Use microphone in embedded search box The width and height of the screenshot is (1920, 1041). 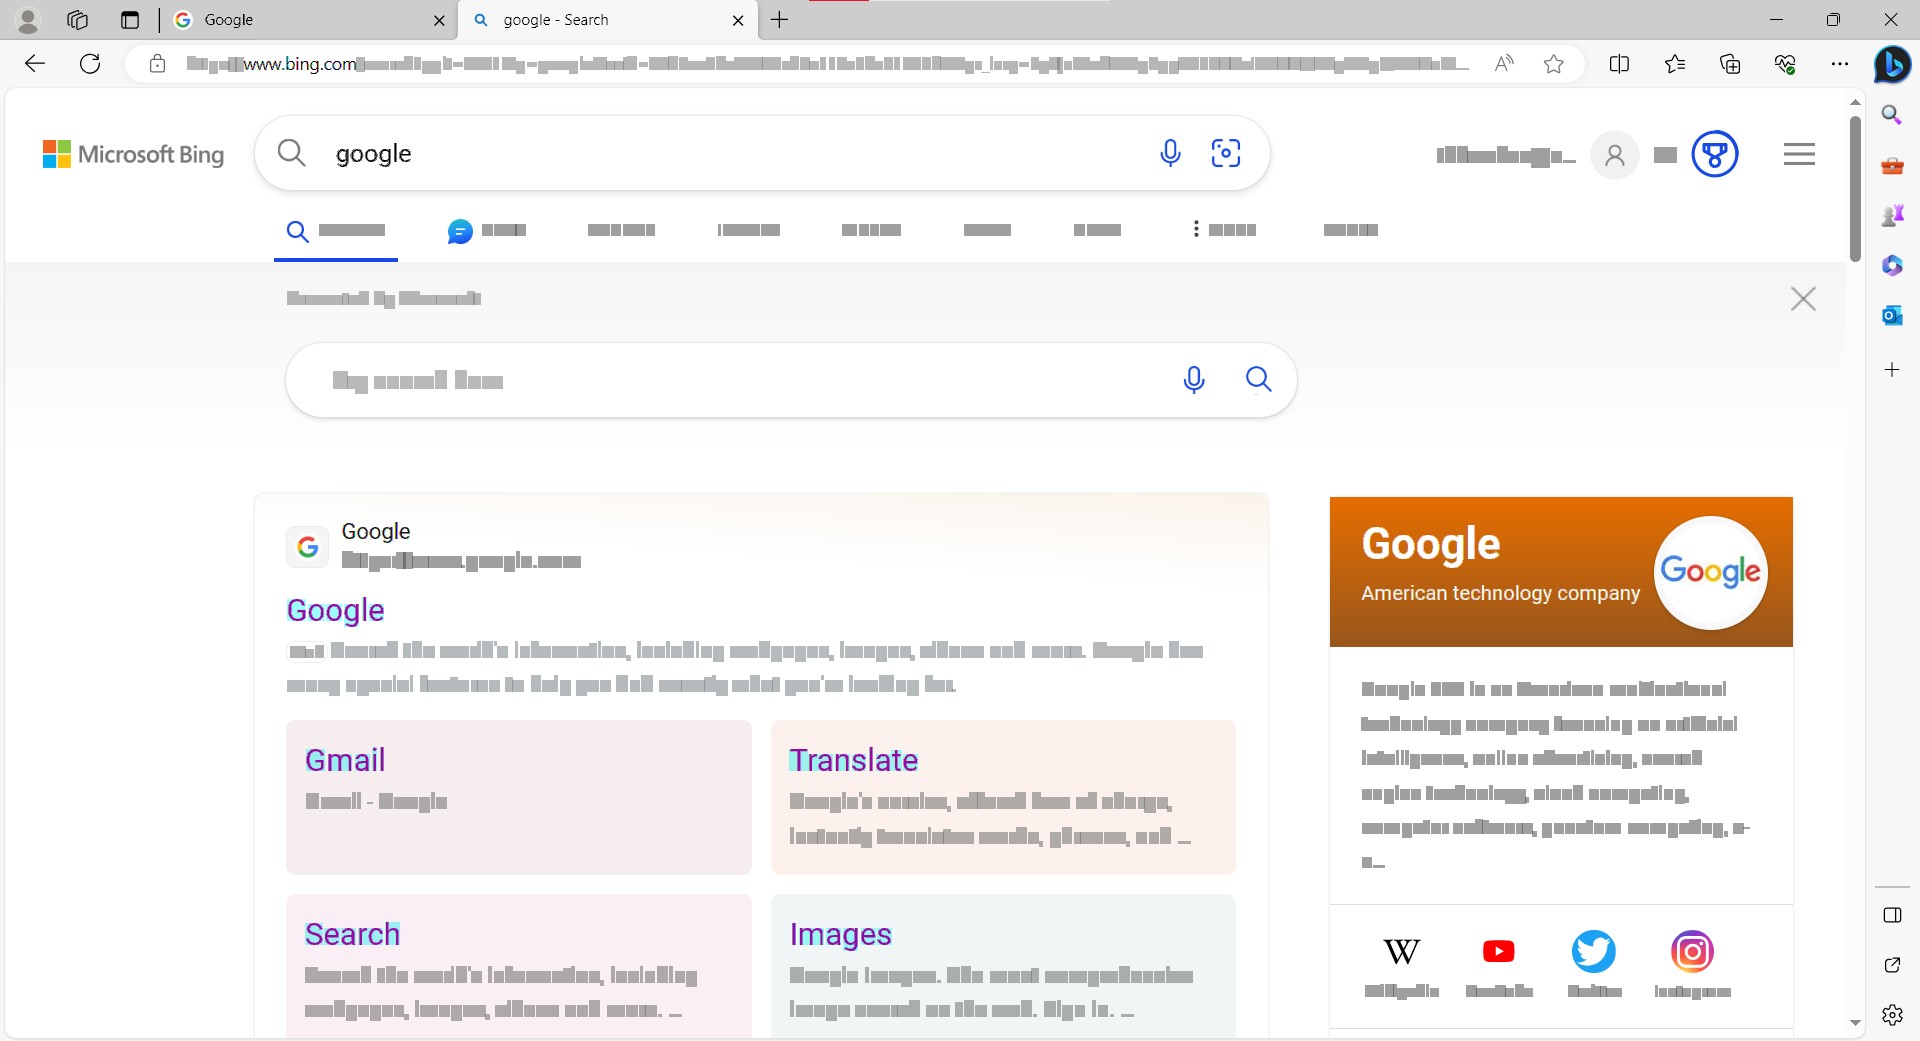click(1194, 380)
